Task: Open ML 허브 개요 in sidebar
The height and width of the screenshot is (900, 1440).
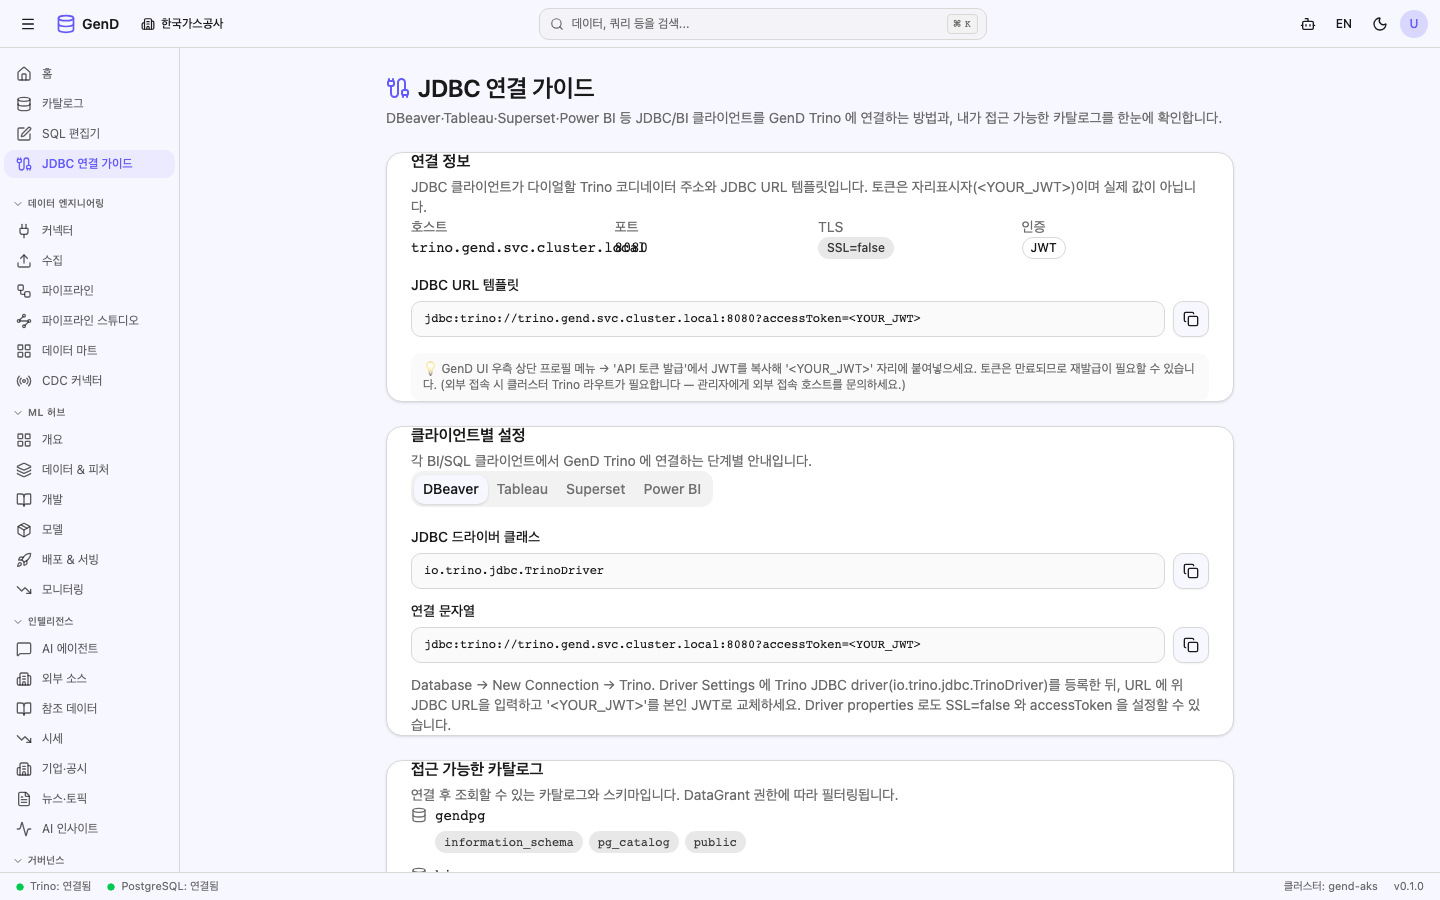Action: pyautogui.click(x=90, y=440)
